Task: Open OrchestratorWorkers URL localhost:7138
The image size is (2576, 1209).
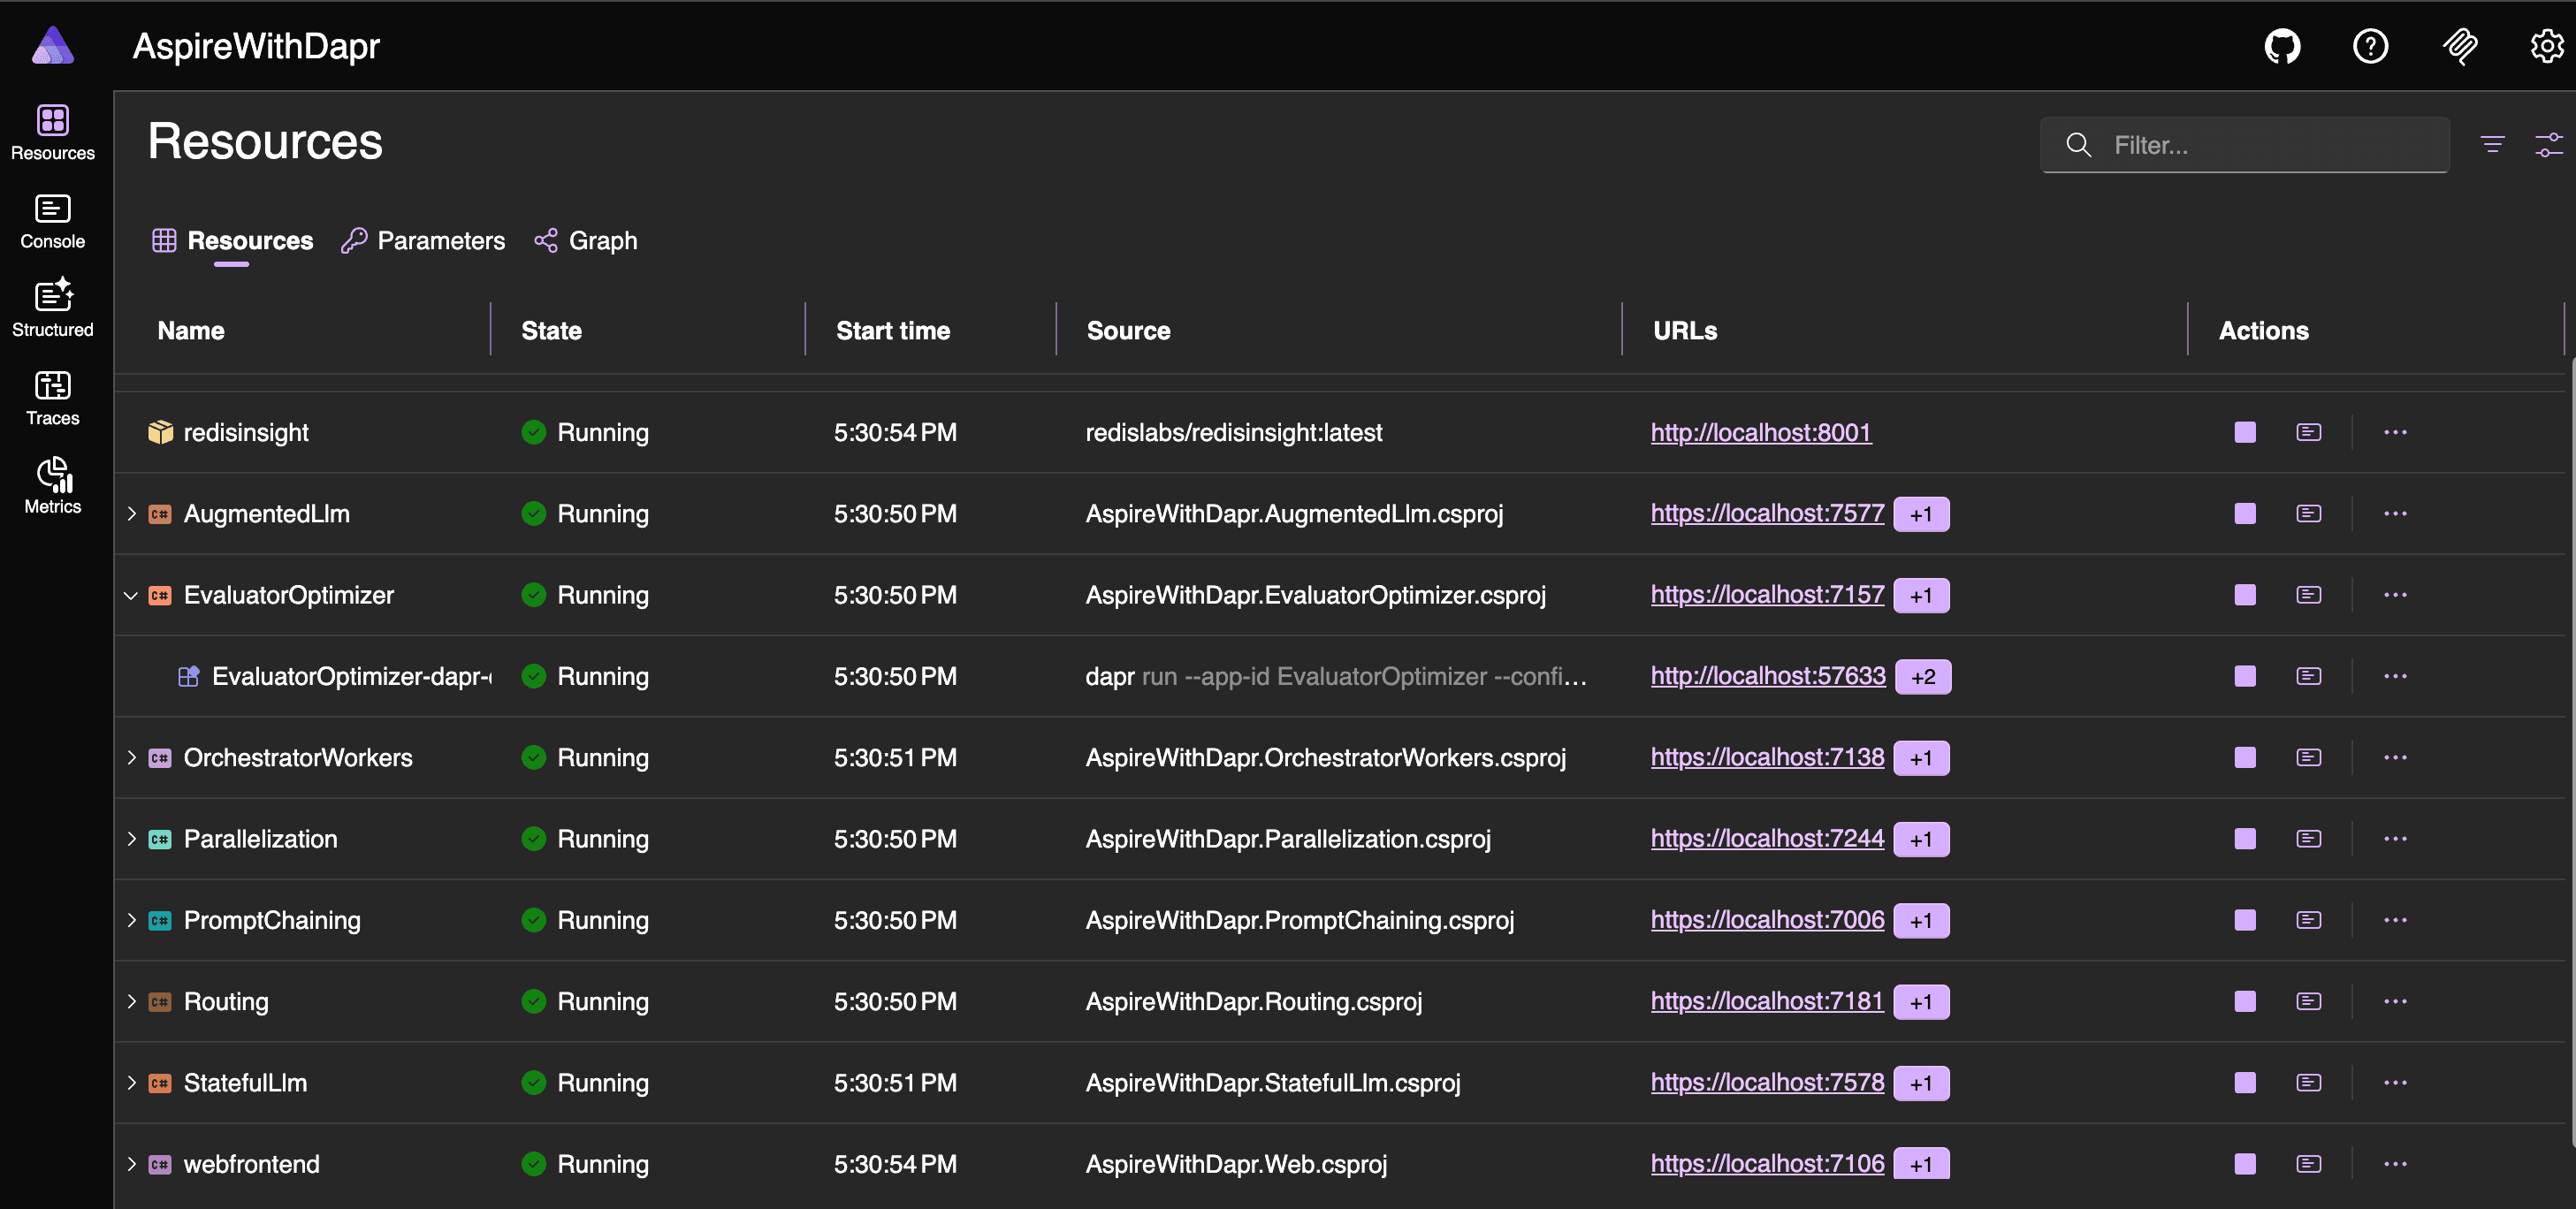Action: pos(1767,758)
